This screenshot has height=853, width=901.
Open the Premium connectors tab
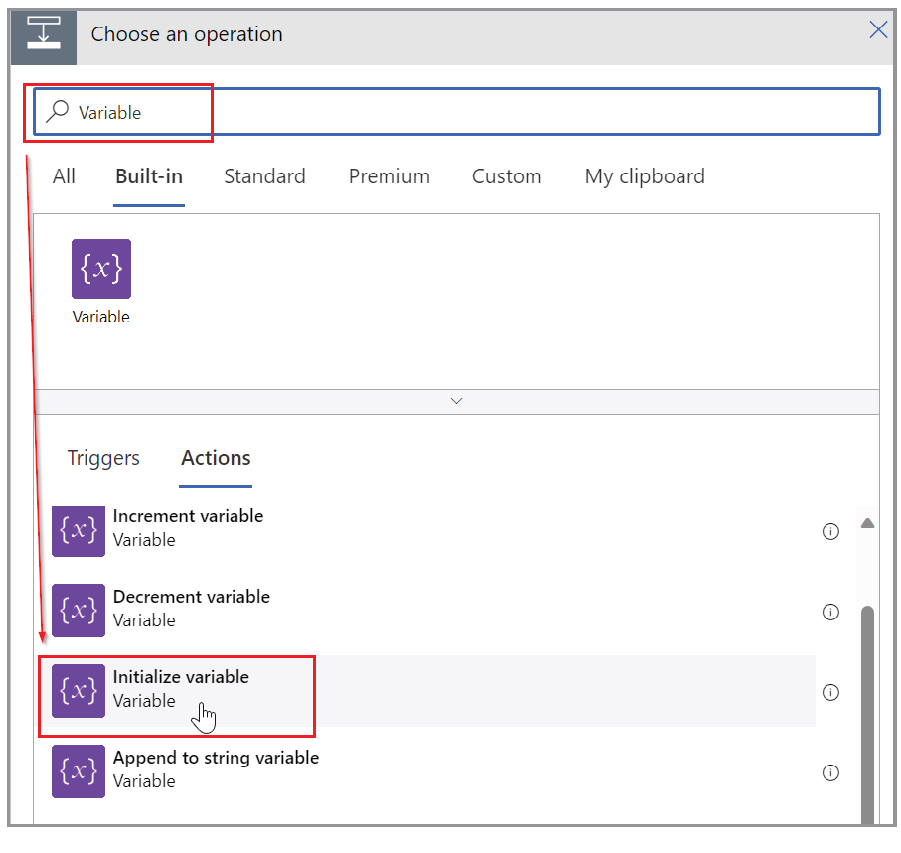[x=389, y=177]
